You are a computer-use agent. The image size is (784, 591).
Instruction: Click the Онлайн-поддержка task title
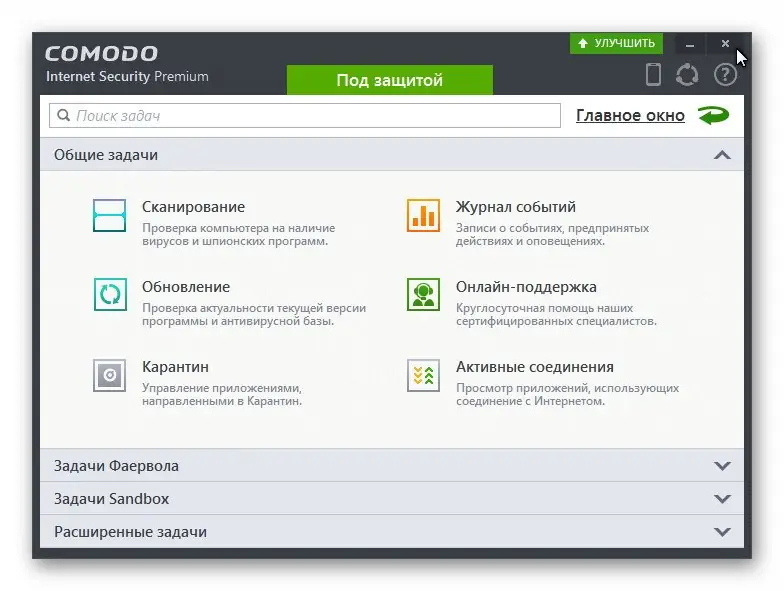(x=526, y=287)
